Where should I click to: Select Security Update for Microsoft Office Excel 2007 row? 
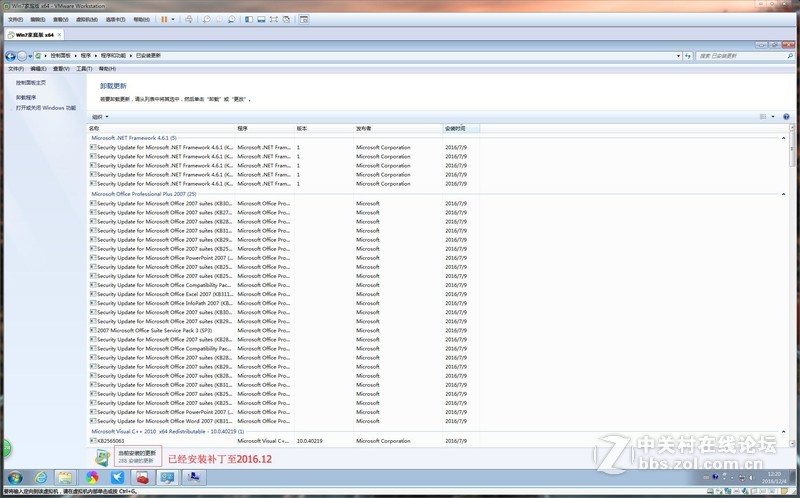(284, 294)
